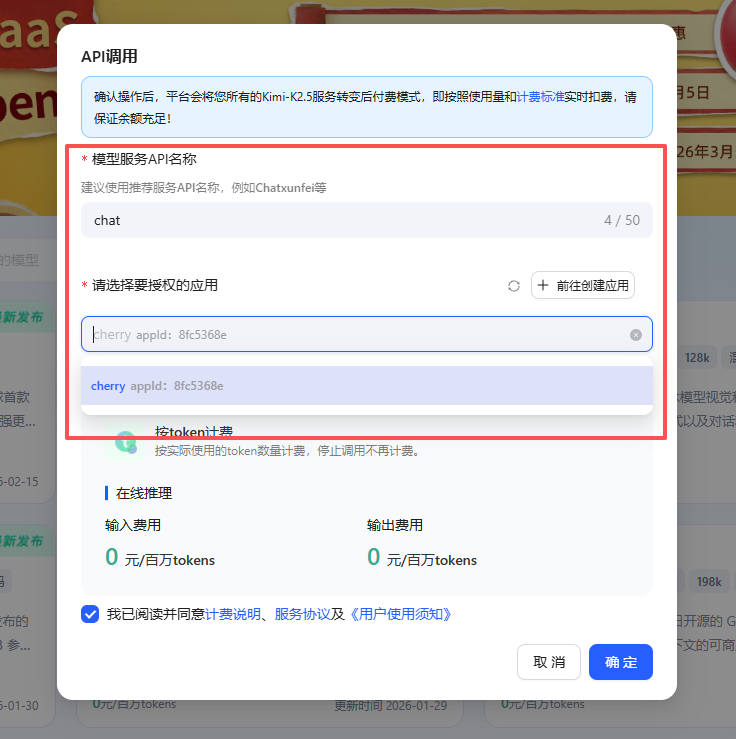
Task: Choose the 按token计费 billing option
Action: pos(194,432)
